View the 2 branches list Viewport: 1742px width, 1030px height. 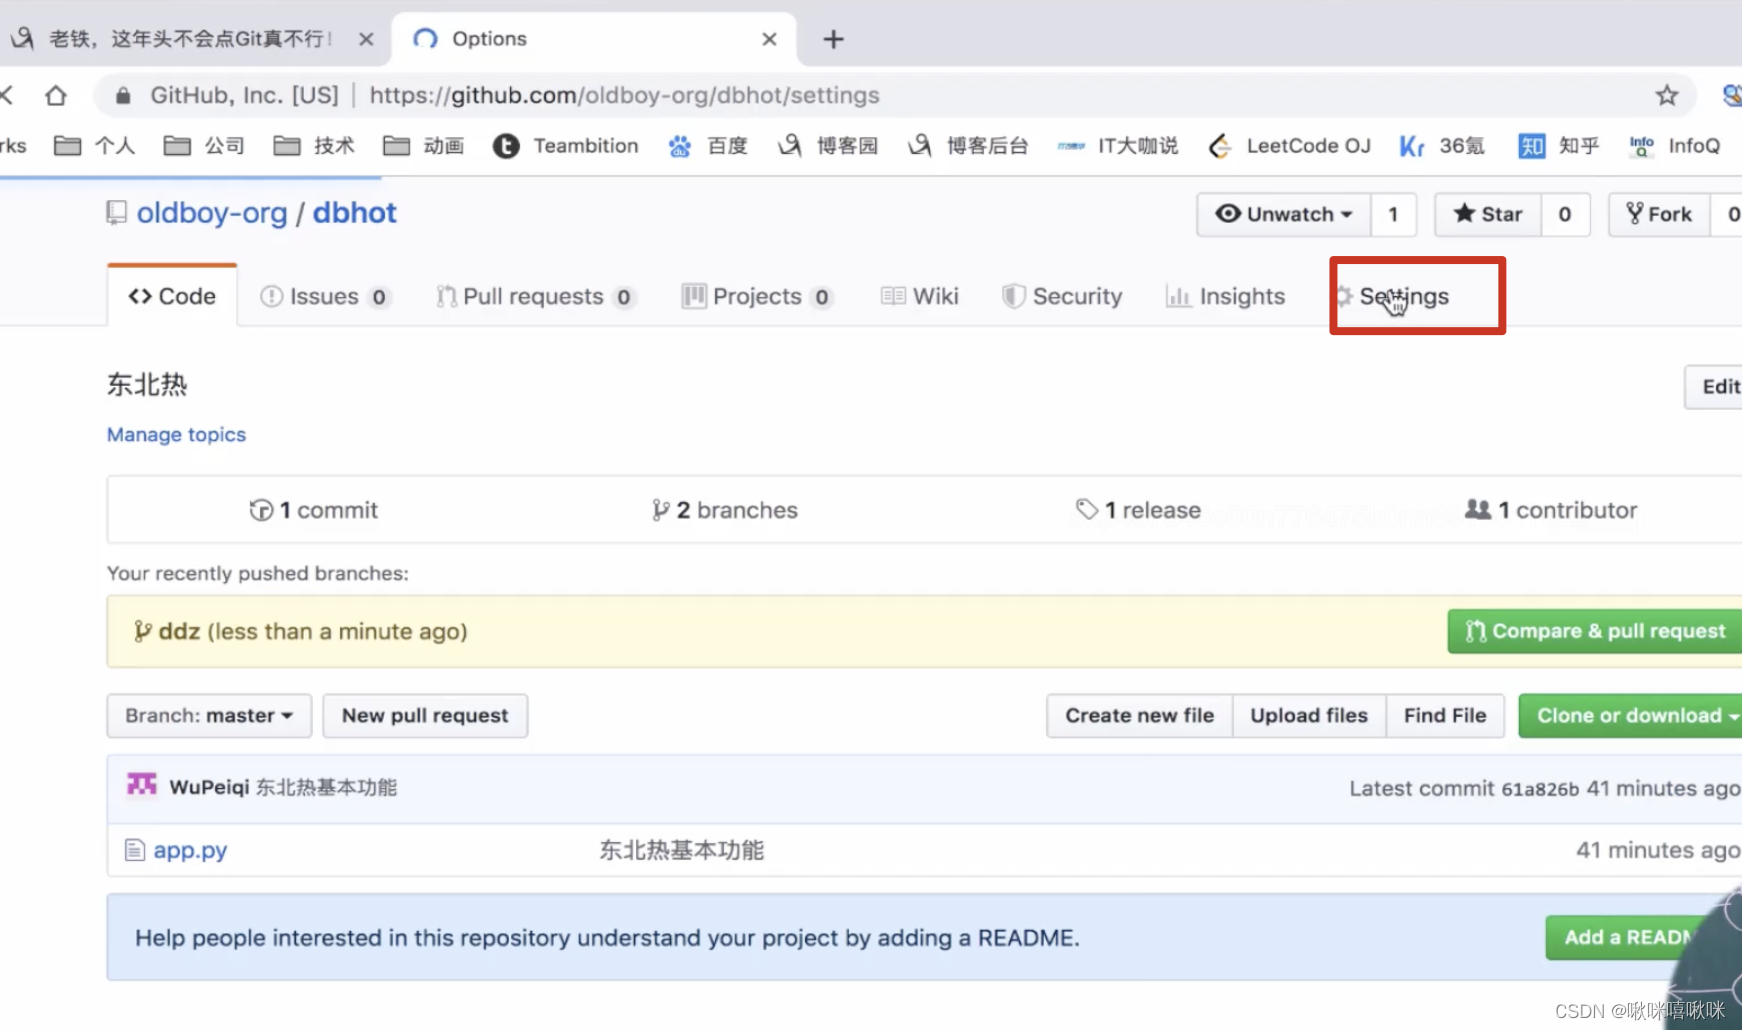click(725, 510)
